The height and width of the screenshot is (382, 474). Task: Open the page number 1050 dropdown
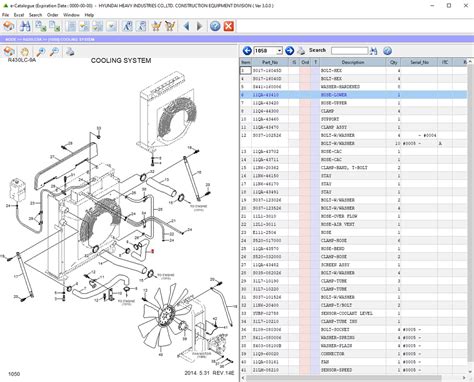pyautogui.click(x=279, y=51)
